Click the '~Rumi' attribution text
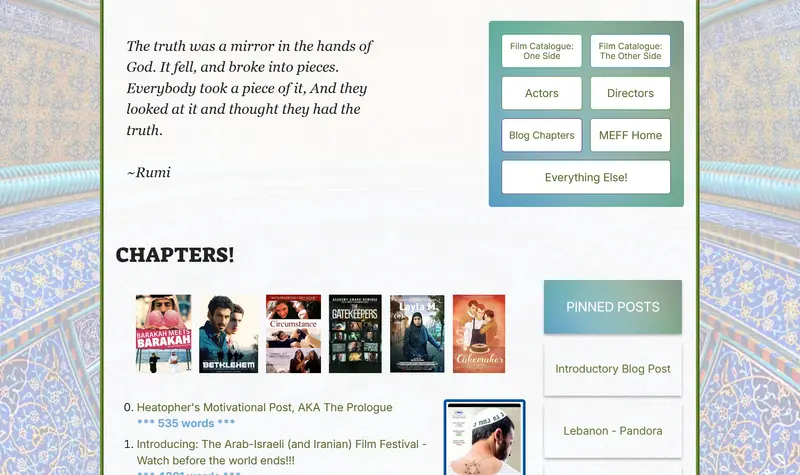 (x=148, y=172)
